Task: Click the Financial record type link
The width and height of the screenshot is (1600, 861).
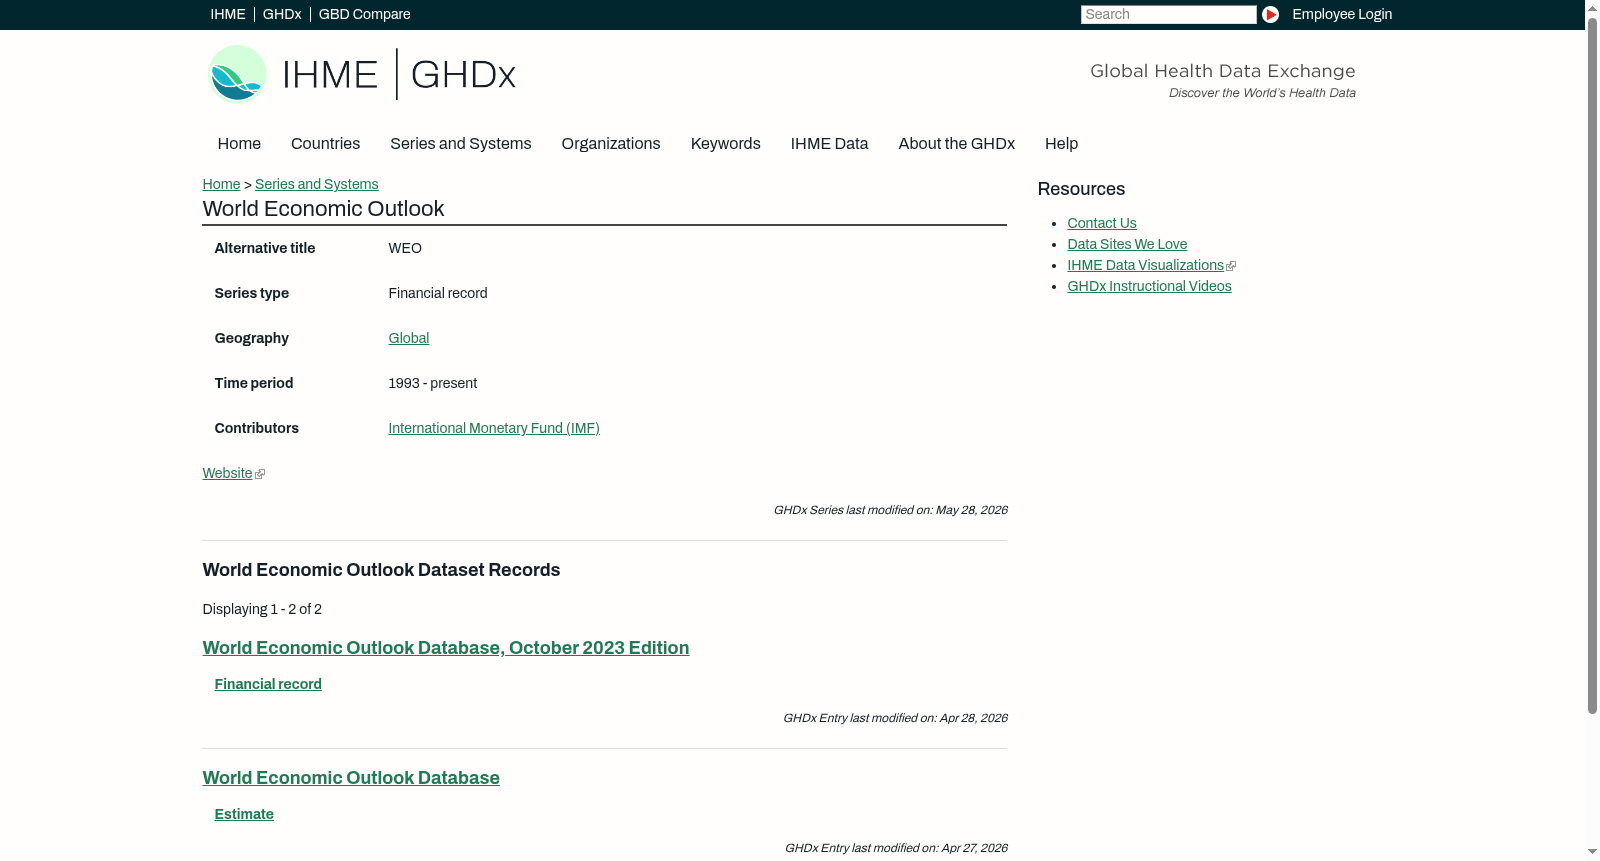Action: (268, 684)
